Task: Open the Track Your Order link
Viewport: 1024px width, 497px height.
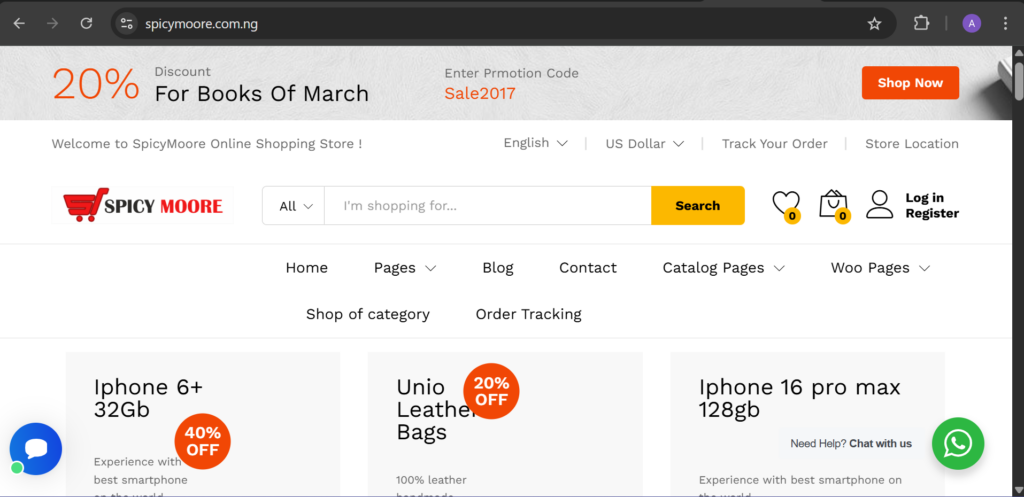Action: tap(774, 144)
